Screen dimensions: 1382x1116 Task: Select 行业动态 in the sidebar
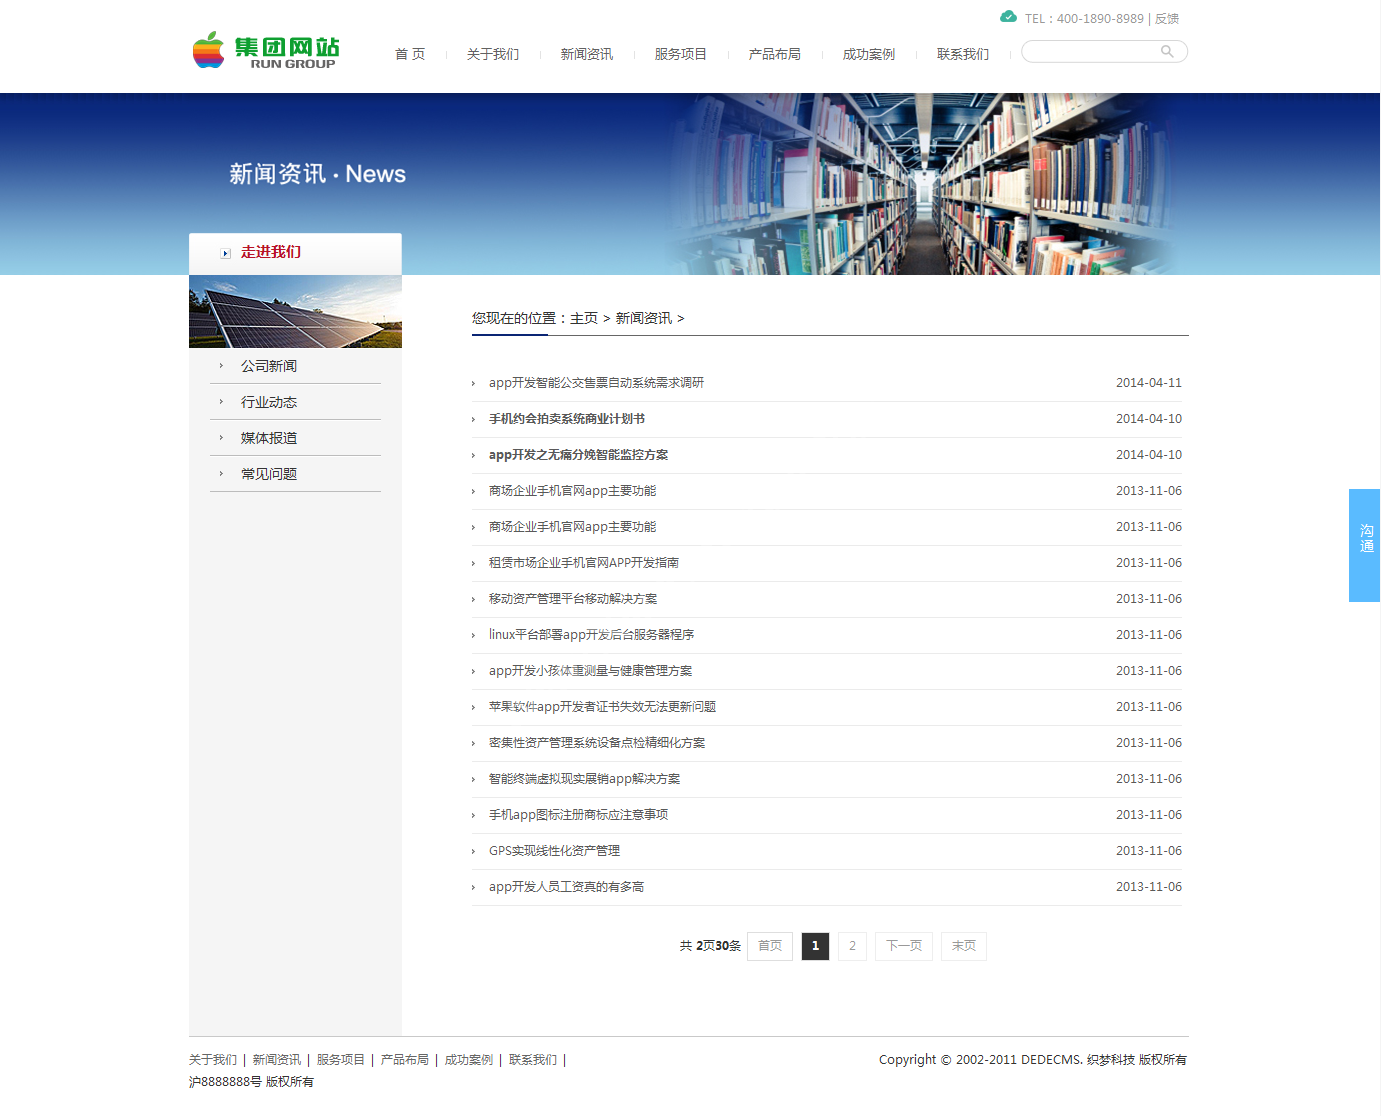point(268,402)
